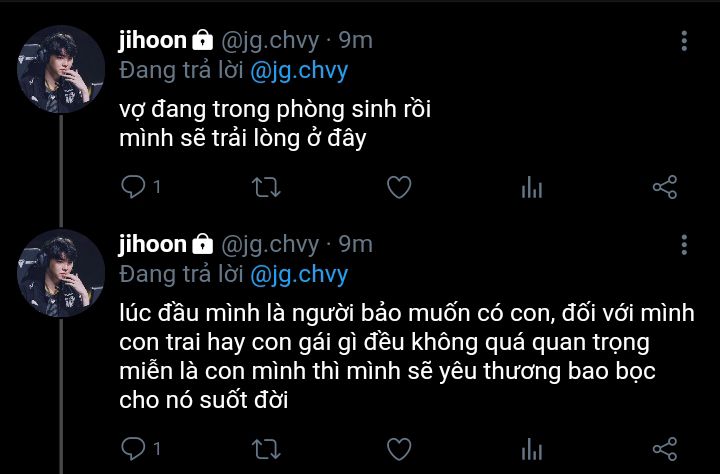Open @jg.chvy mention link in first tweet
720x474 pixels.
(x=299, y=72)
